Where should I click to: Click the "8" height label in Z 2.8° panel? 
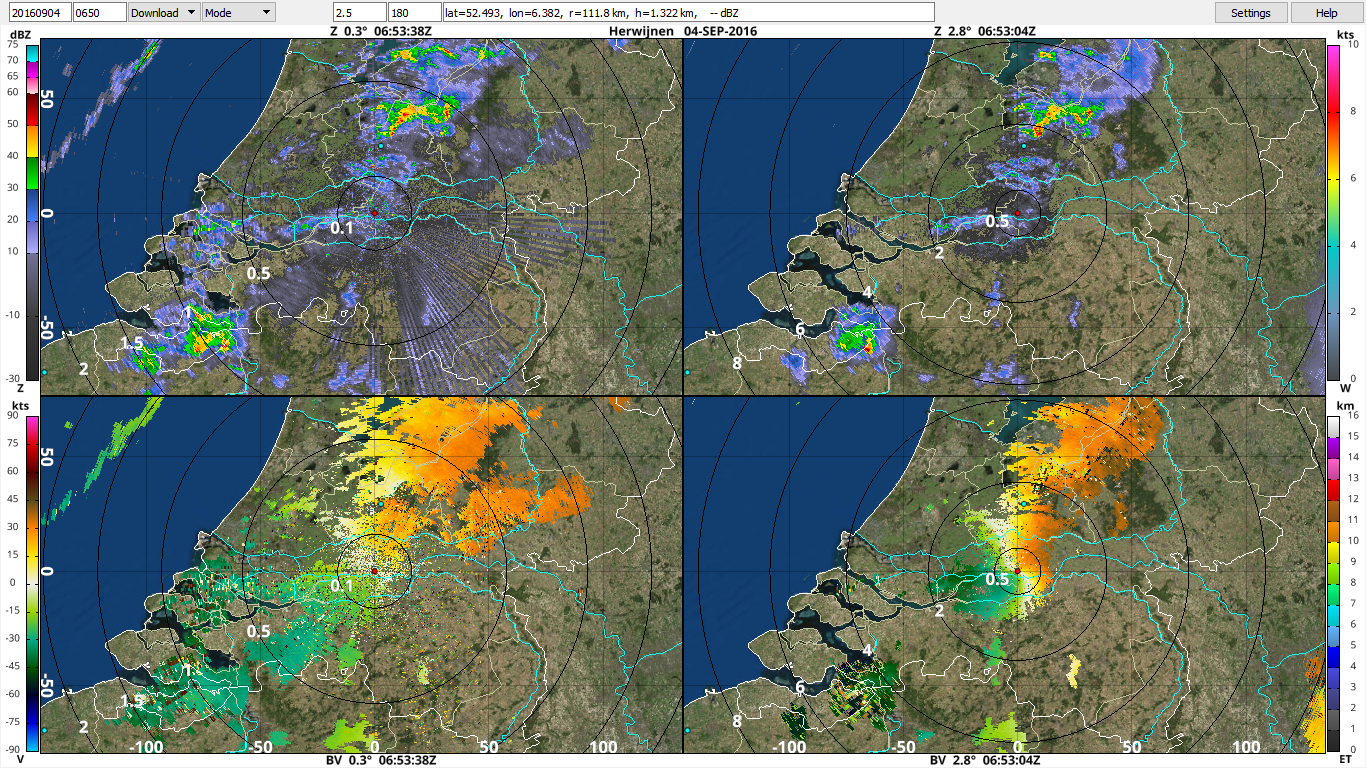pos(737,363)
